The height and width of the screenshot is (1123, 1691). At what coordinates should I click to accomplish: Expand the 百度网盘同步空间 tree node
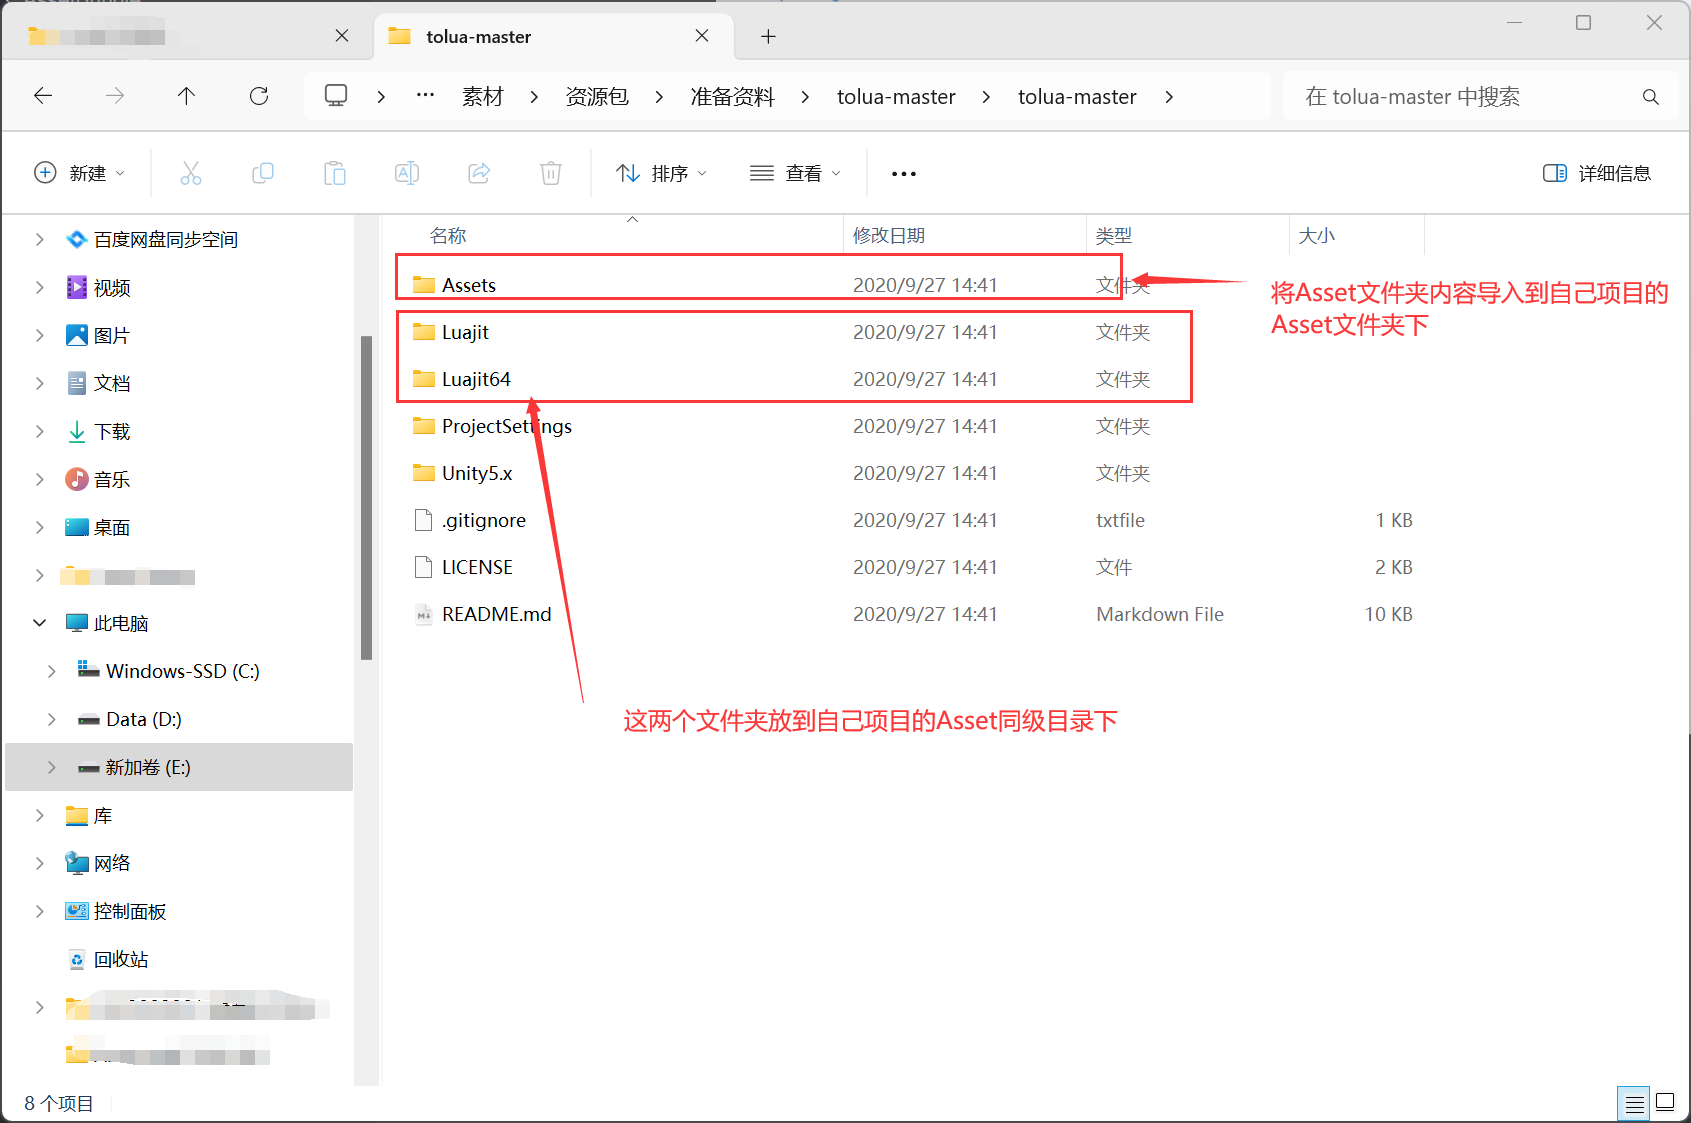pyautogui.click(x=40, y=239)
